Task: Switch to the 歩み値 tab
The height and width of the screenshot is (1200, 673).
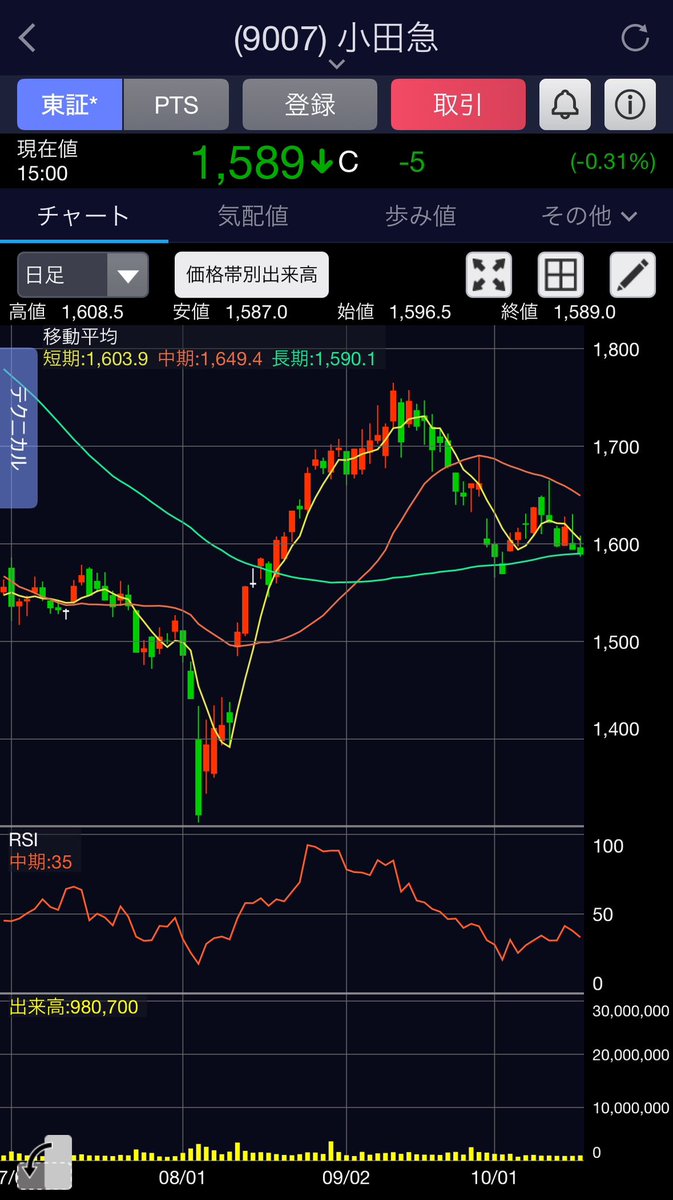Action: pos(420,216)
